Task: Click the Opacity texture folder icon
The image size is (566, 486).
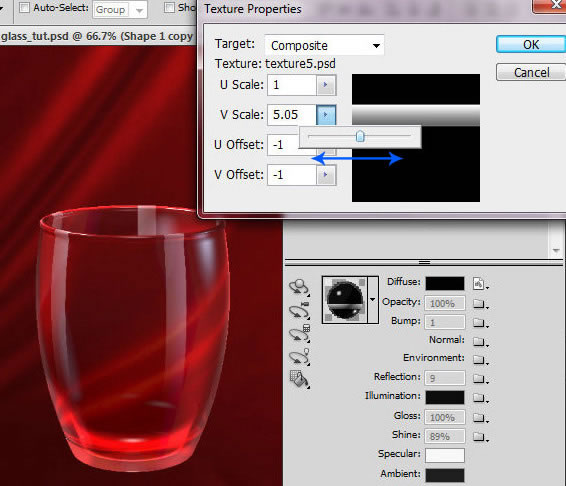Action: pyautogui.click(x=480, y=304)
